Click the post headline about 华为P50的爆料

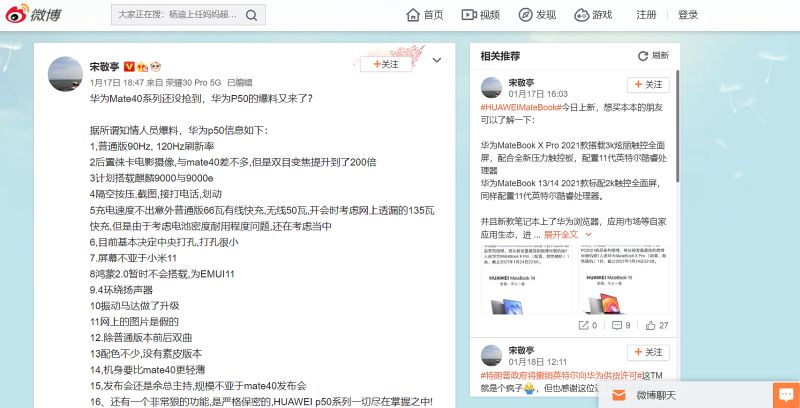[201, 98]
